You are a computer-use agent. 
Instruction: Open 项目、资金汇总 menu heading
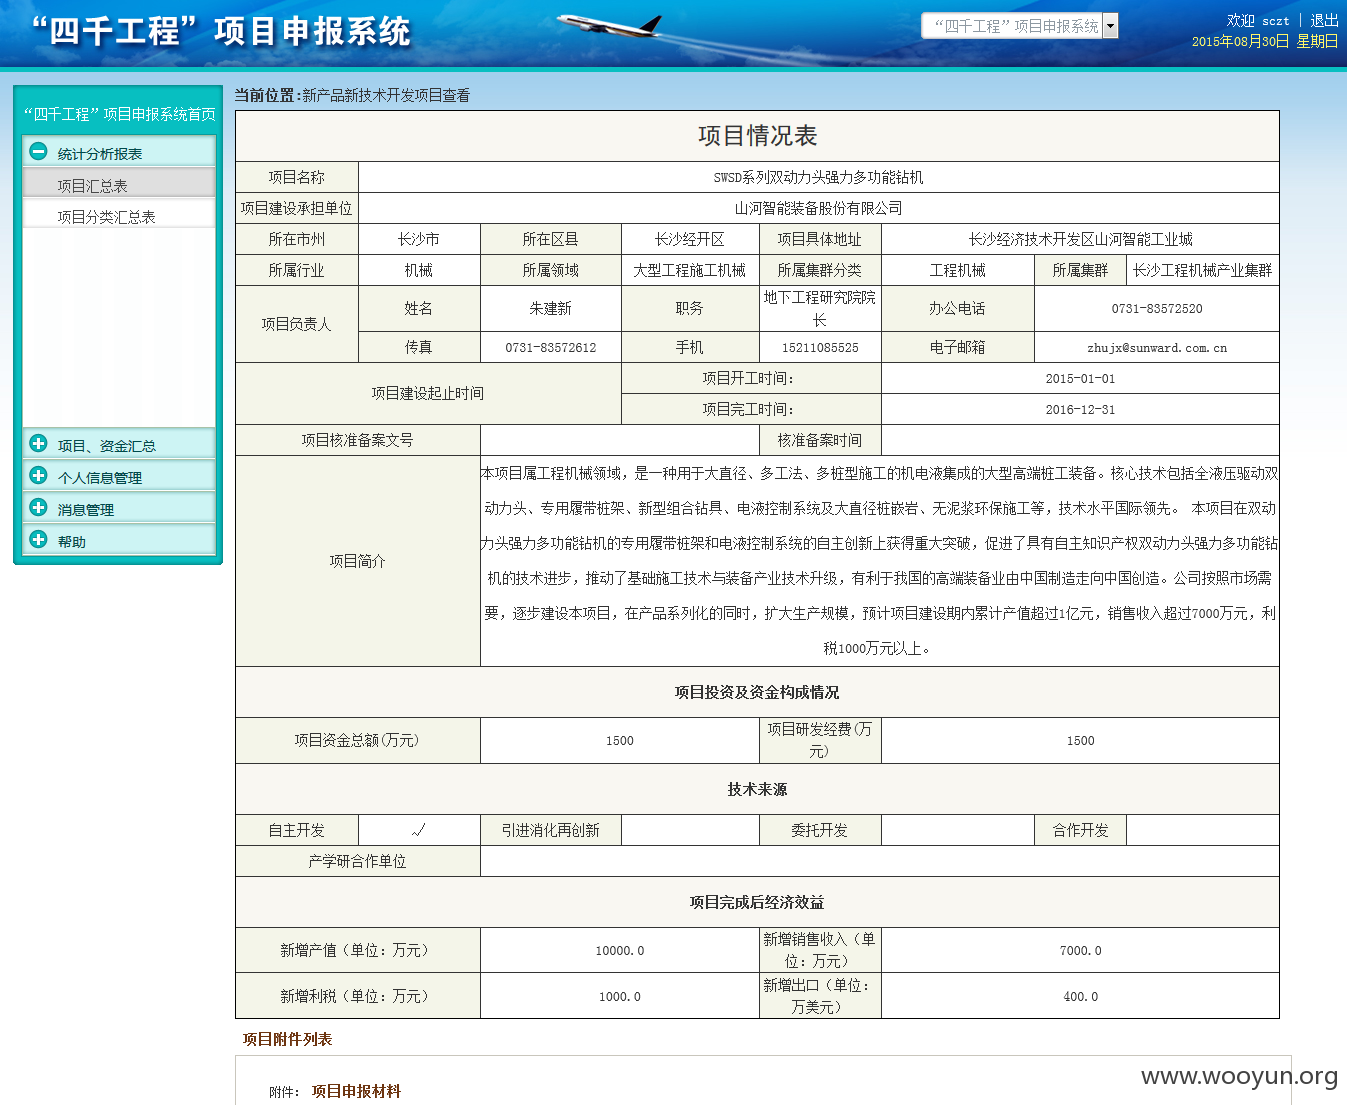pyautogui.click(x=119, y=445)
